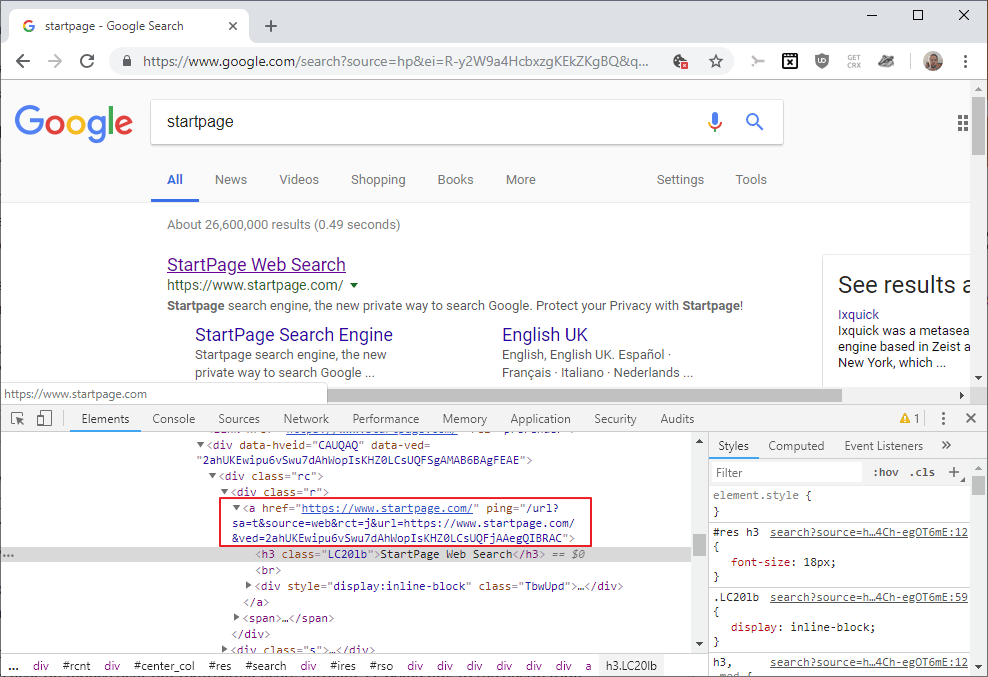Open the user profile avatar

pos(933,61)
